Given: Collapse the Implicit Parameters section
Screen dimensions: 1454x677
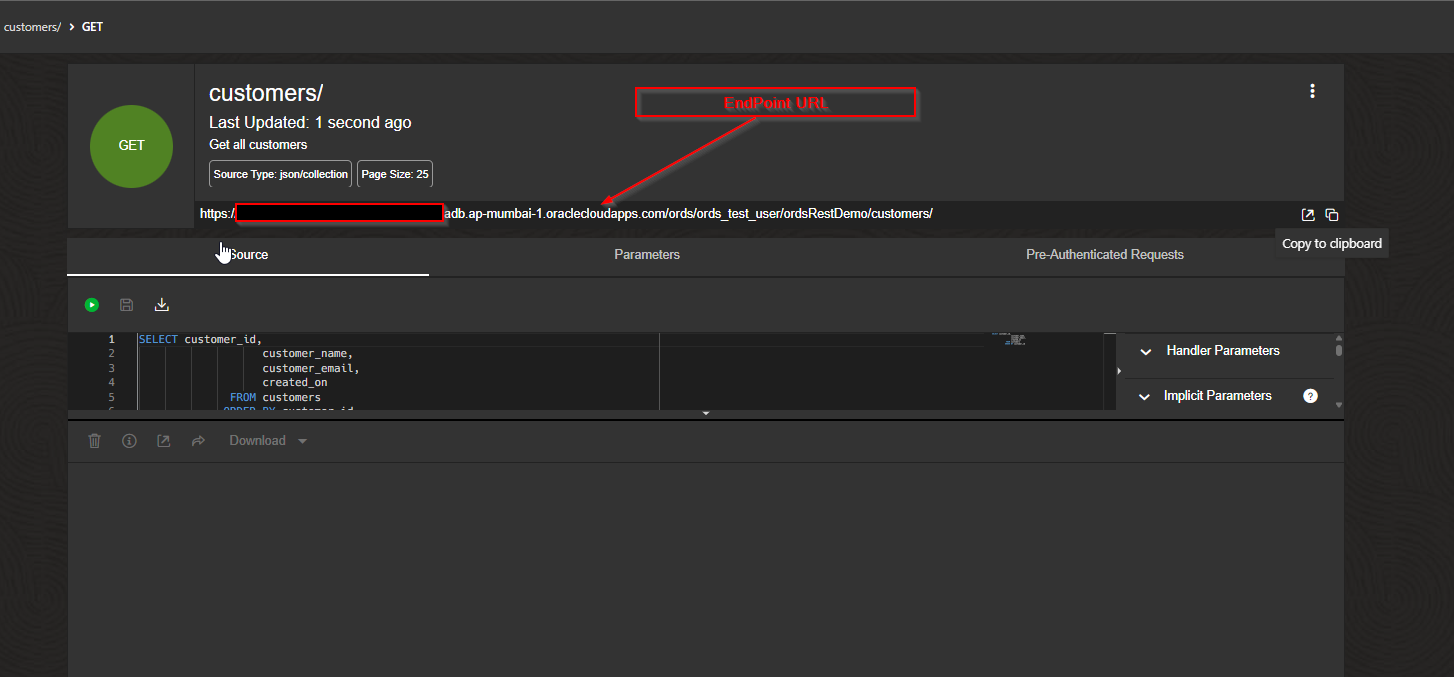Looking at the screenshot, I should point(1145,395).
